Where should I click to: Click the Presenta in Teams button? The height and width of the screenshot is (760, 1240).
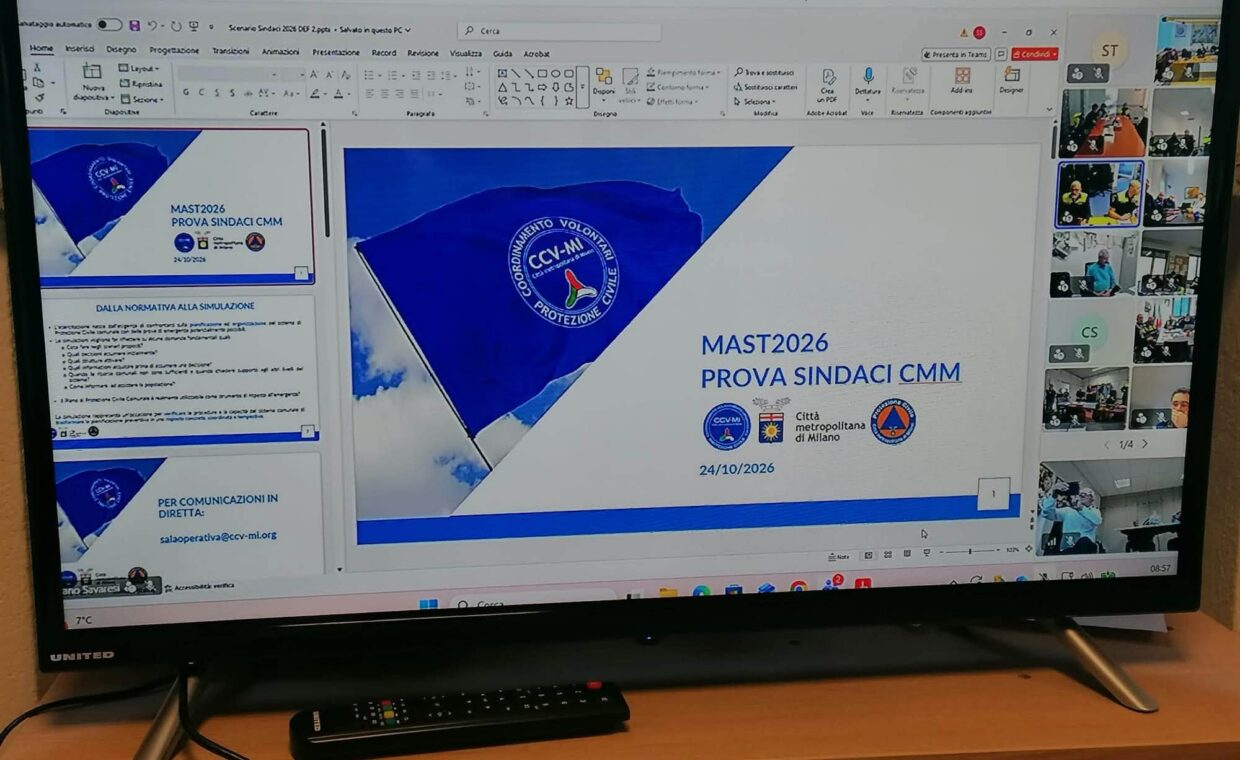(x=955, y=54)
